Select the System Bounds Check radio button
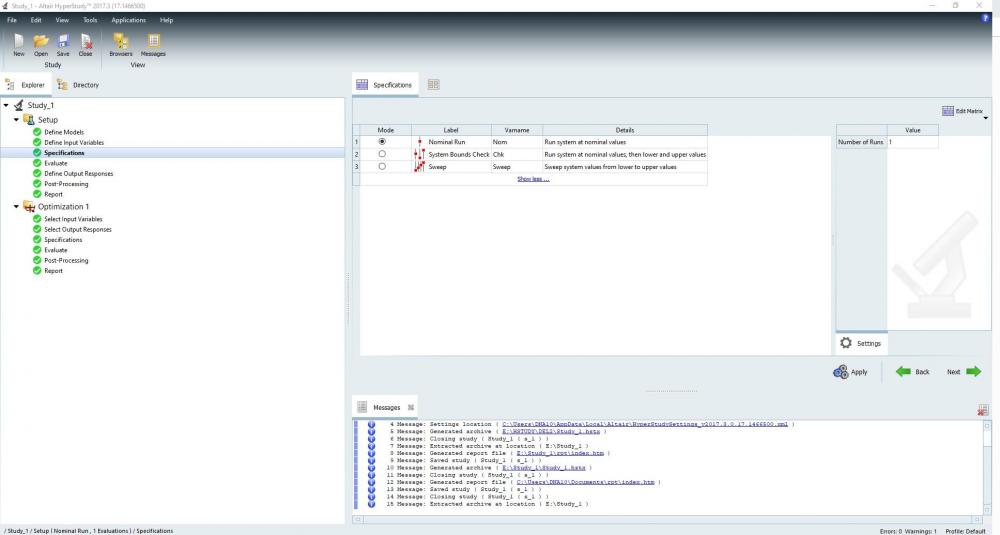Screen dimensions: 1000x535 pyautogui.click(x=382, y=154)
